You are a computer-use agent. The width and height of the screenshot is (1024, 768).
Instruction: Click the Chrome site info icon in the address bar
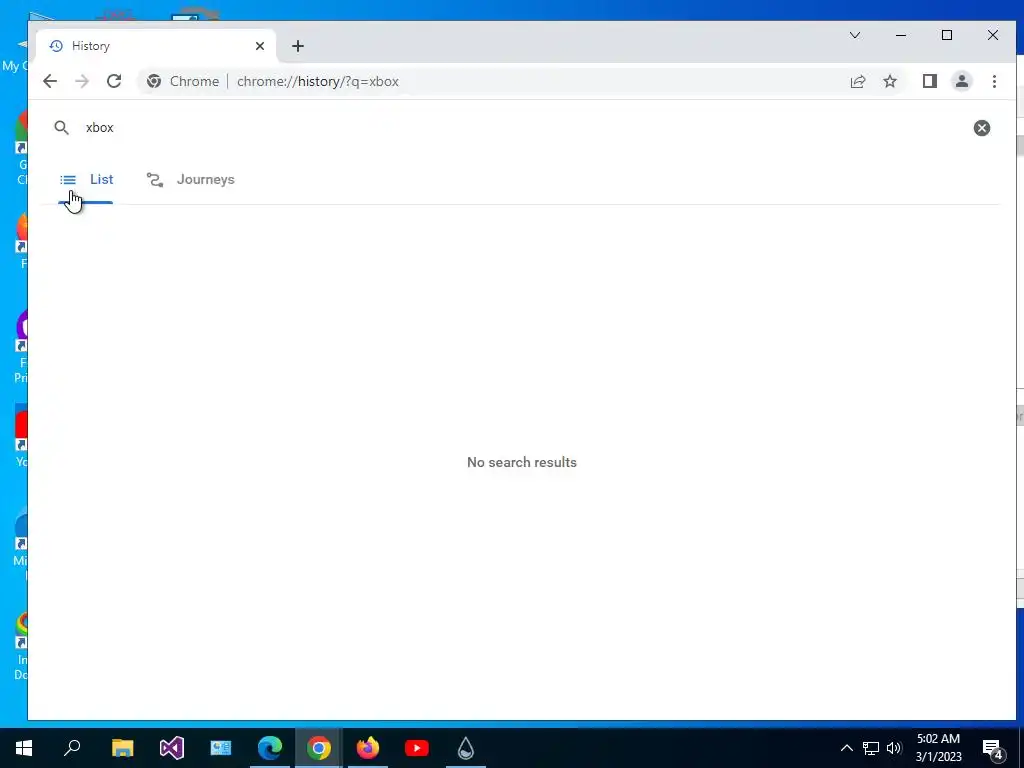click(154, 82)
